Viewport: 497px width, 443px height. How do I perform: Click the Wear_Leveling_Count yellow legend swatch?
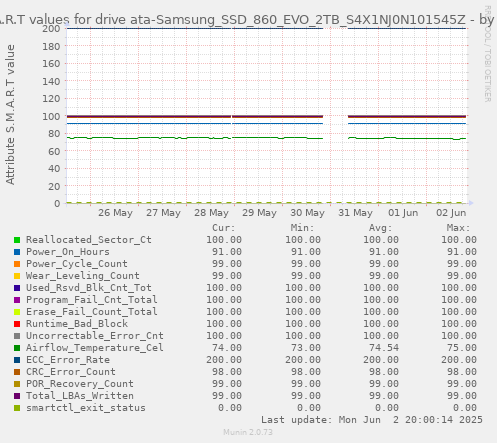coord(17,276)
